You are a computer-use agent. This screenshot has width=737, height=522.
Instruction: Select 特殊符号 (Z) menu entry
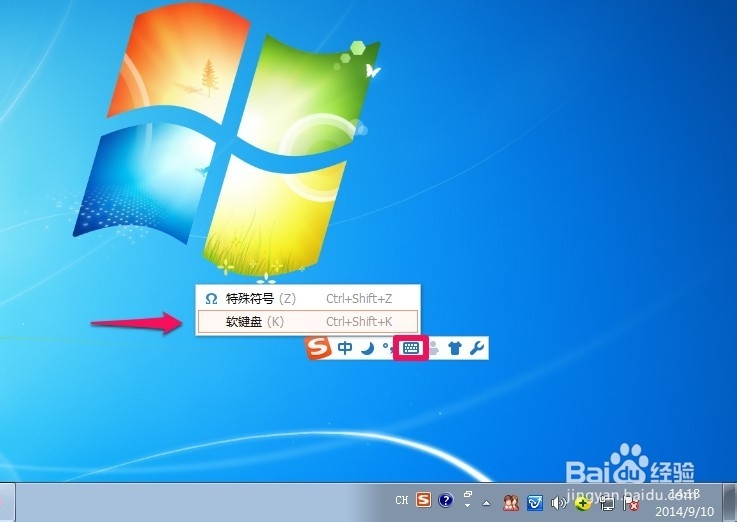(308, 298)
